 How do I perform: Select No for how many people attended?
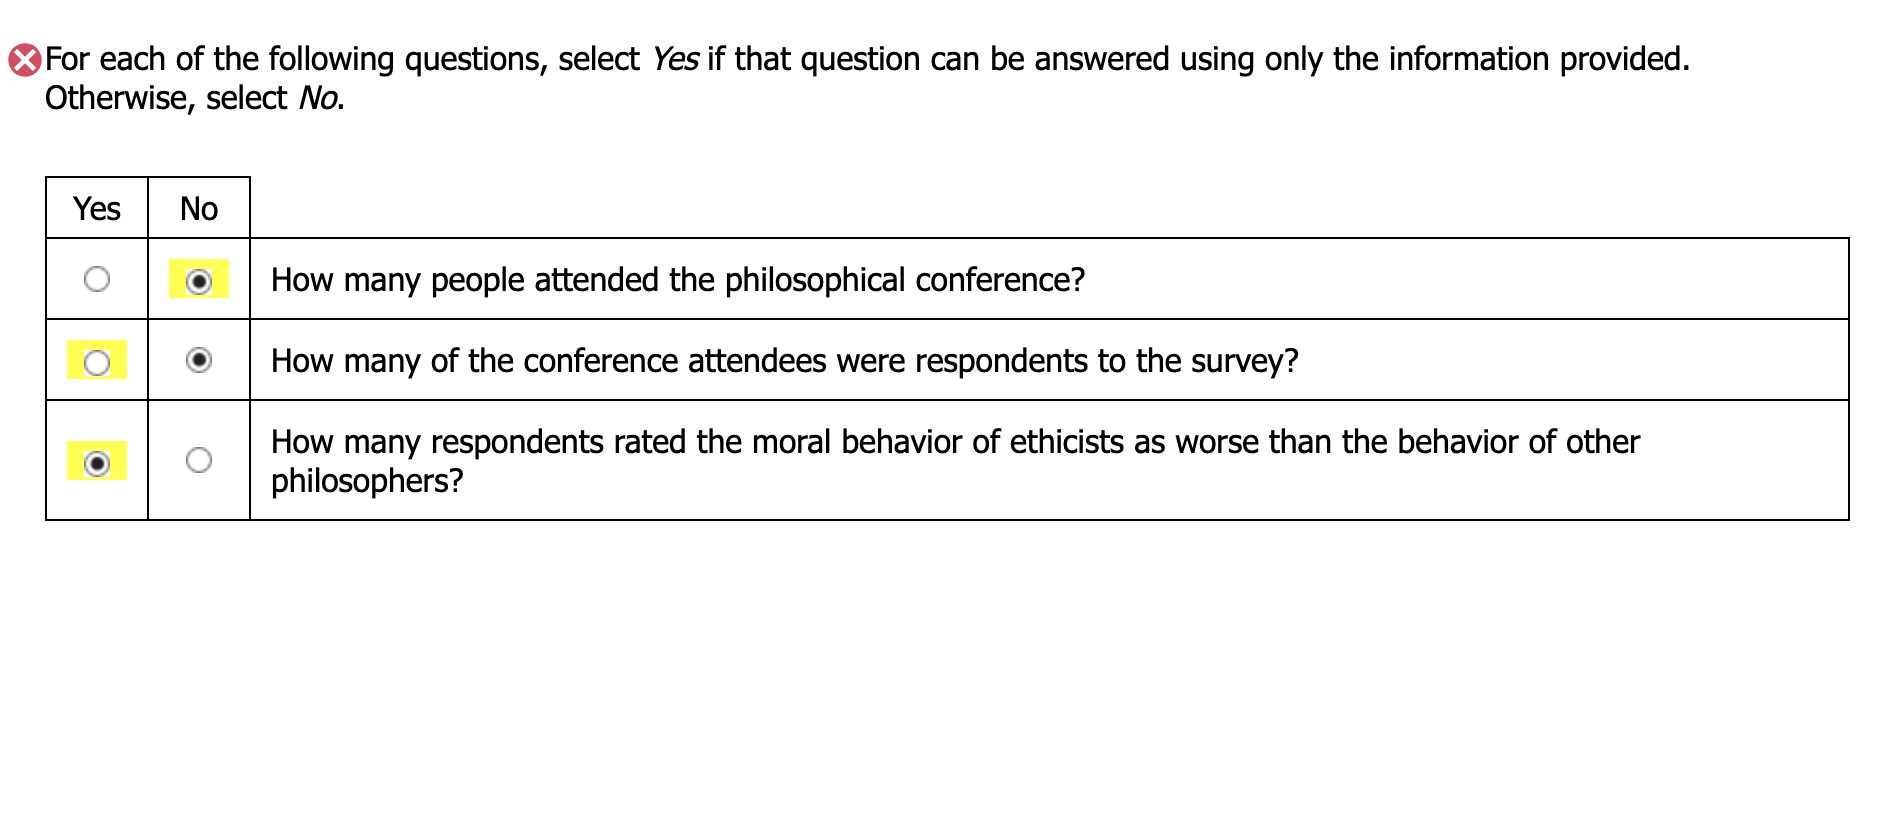click(x=199, y=282)
